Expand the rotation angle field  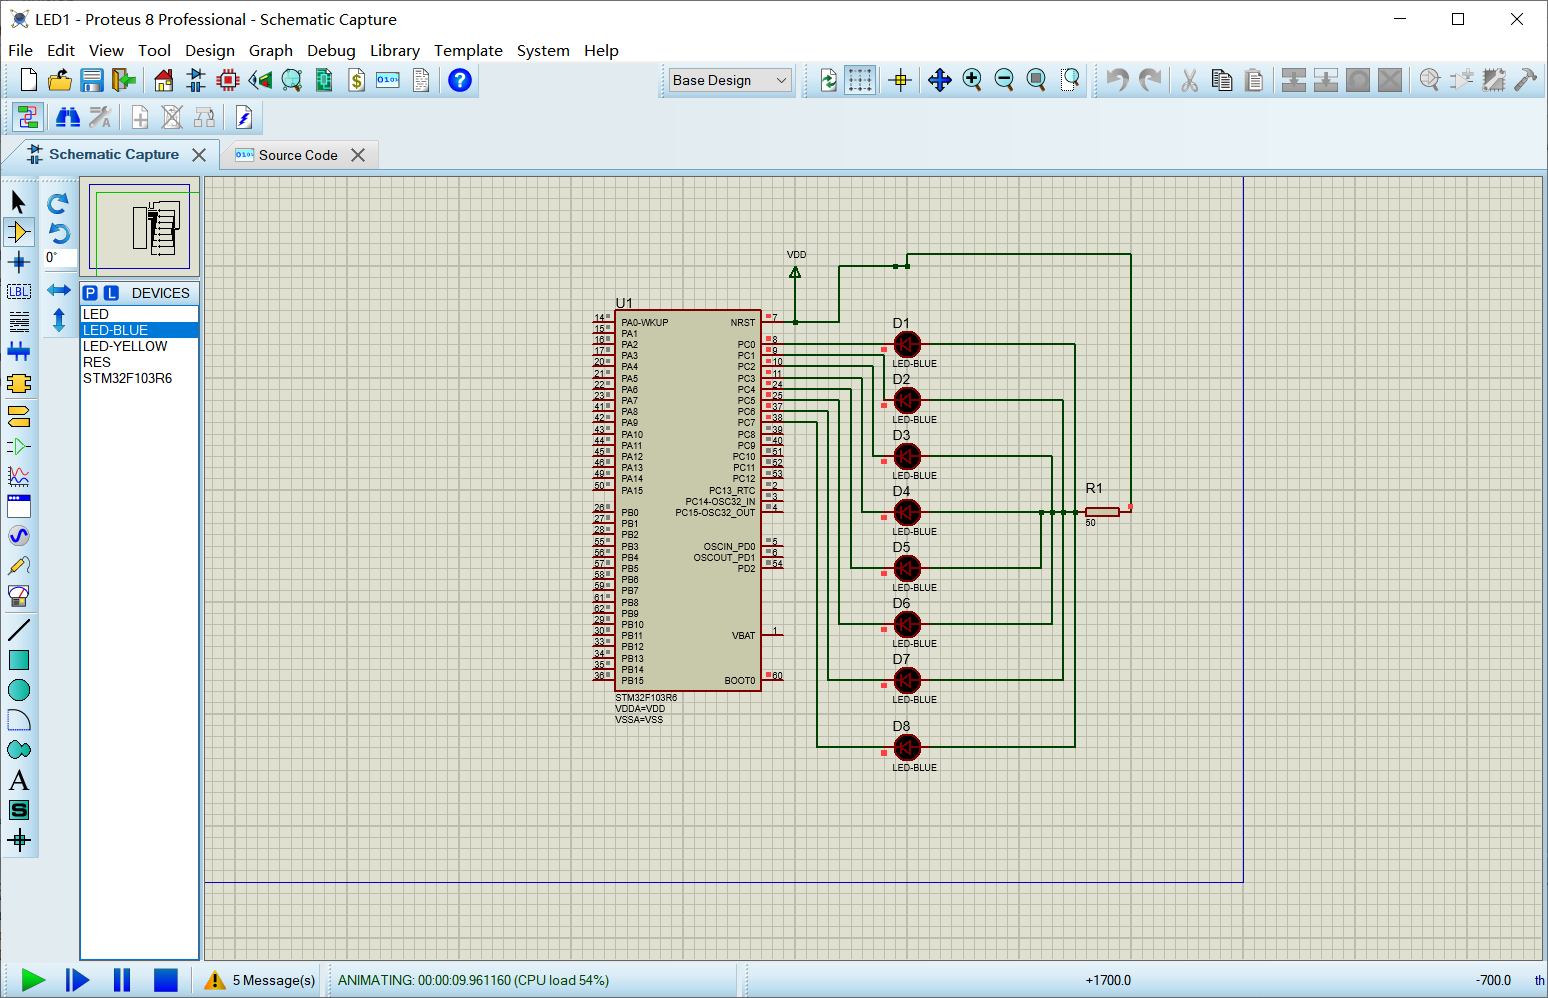point(60,258)
